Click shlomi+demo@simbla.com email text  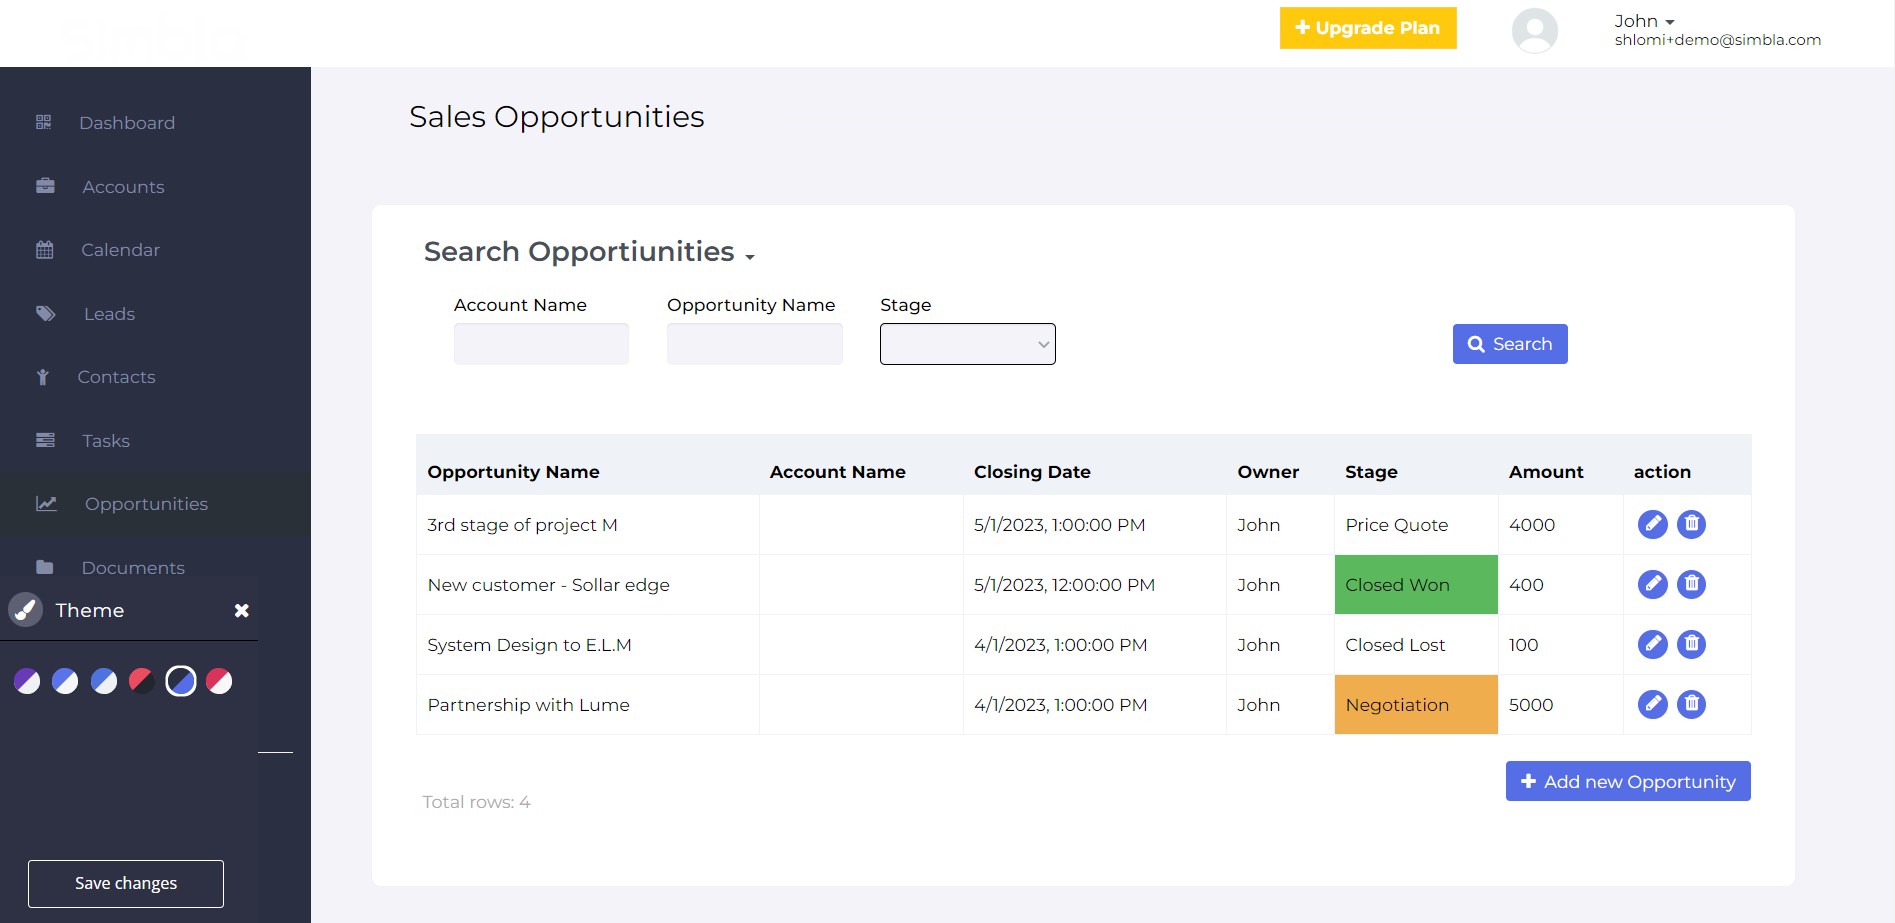coord(1717,40)
